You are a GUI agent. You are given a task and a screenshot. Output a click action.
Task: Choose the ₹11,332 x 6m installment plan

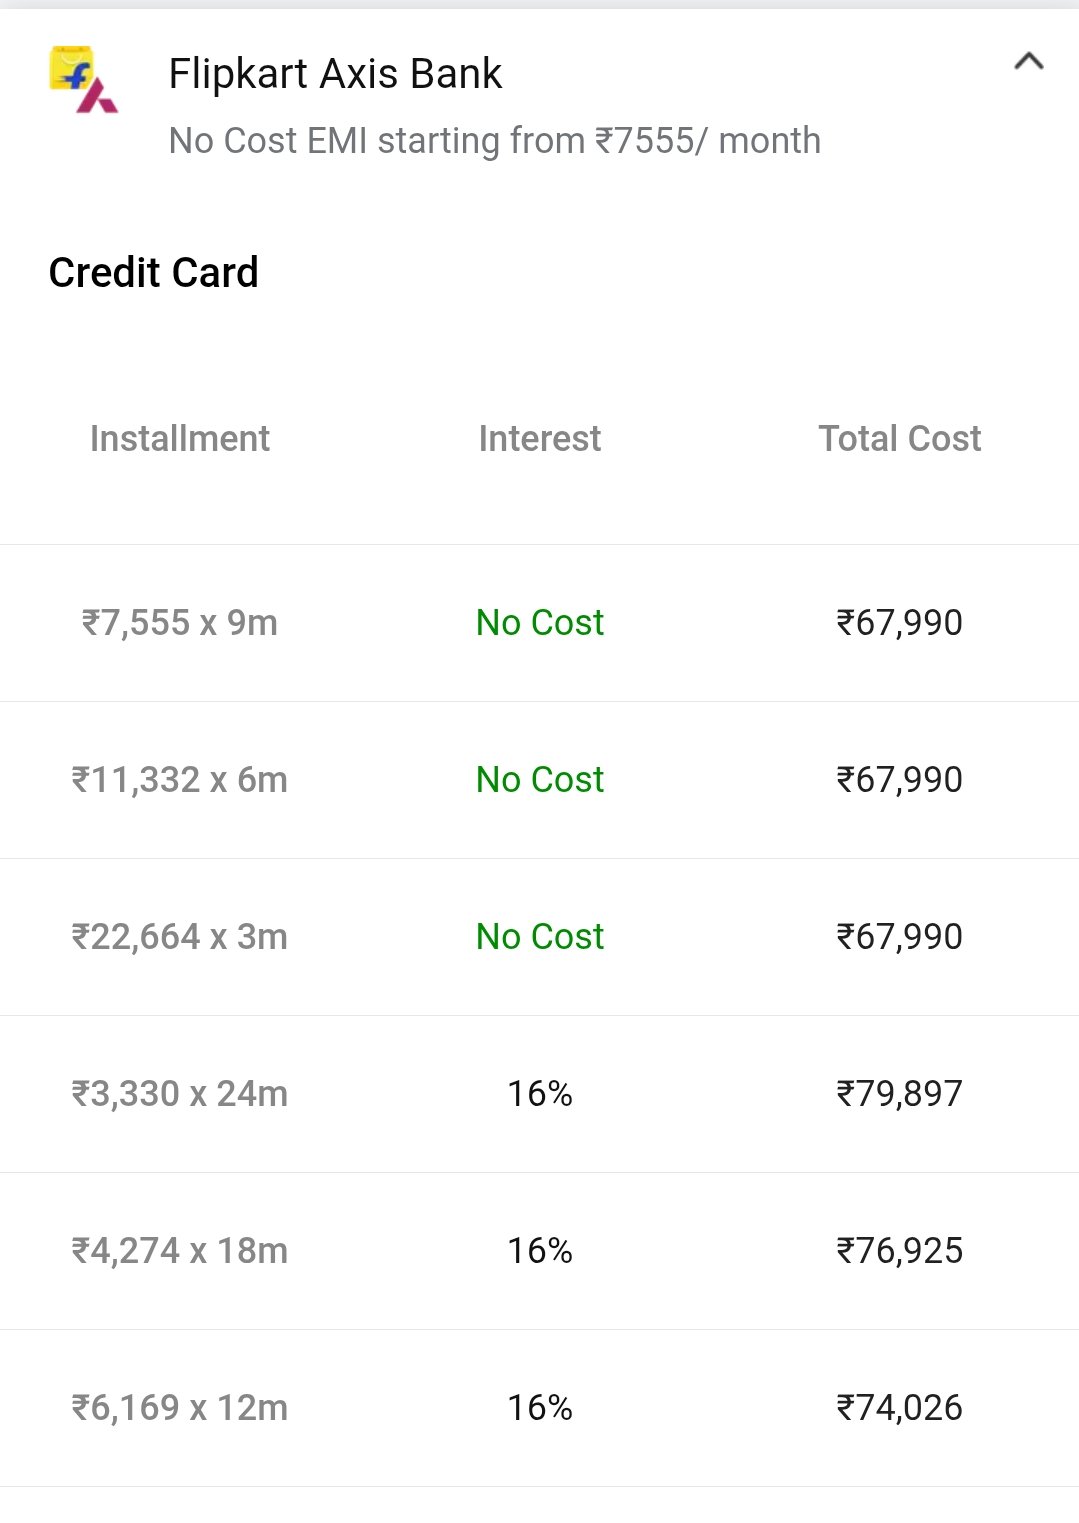click(540, 780)
